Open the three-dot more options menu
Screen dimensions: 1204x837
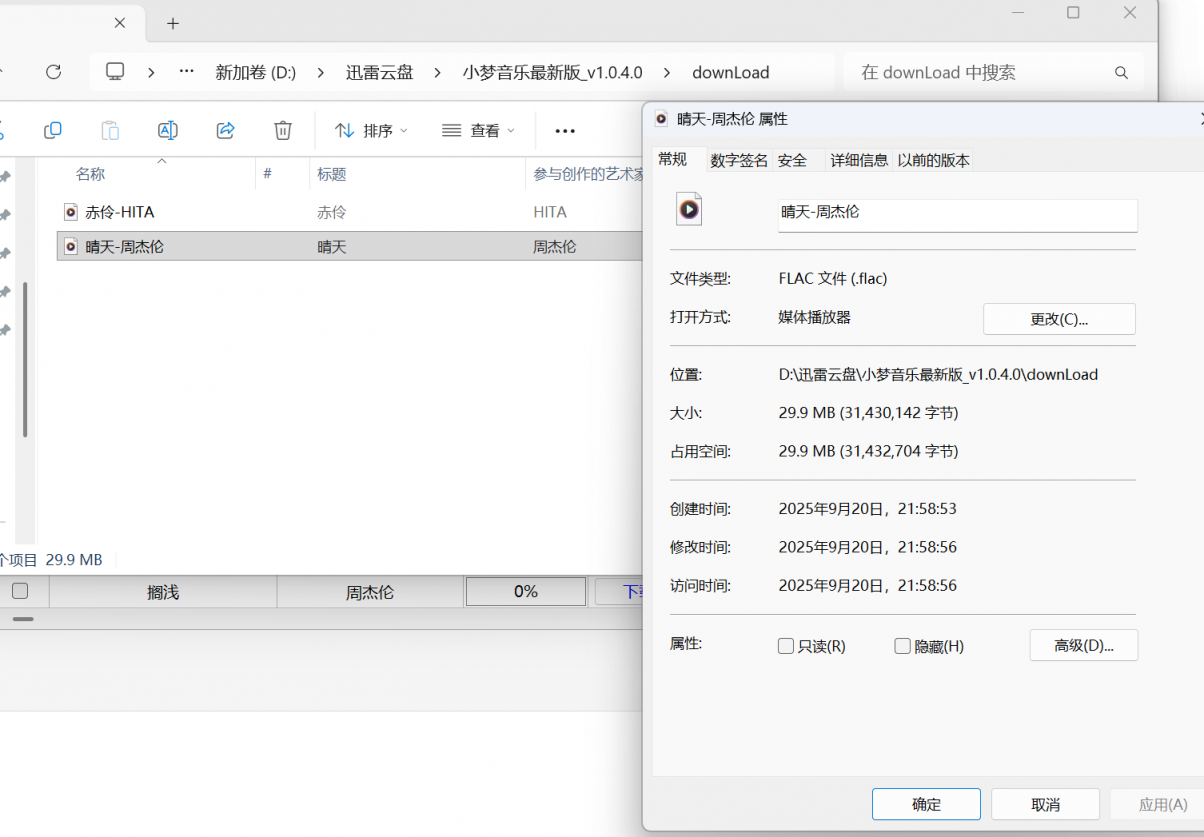[x=565, y=130]
